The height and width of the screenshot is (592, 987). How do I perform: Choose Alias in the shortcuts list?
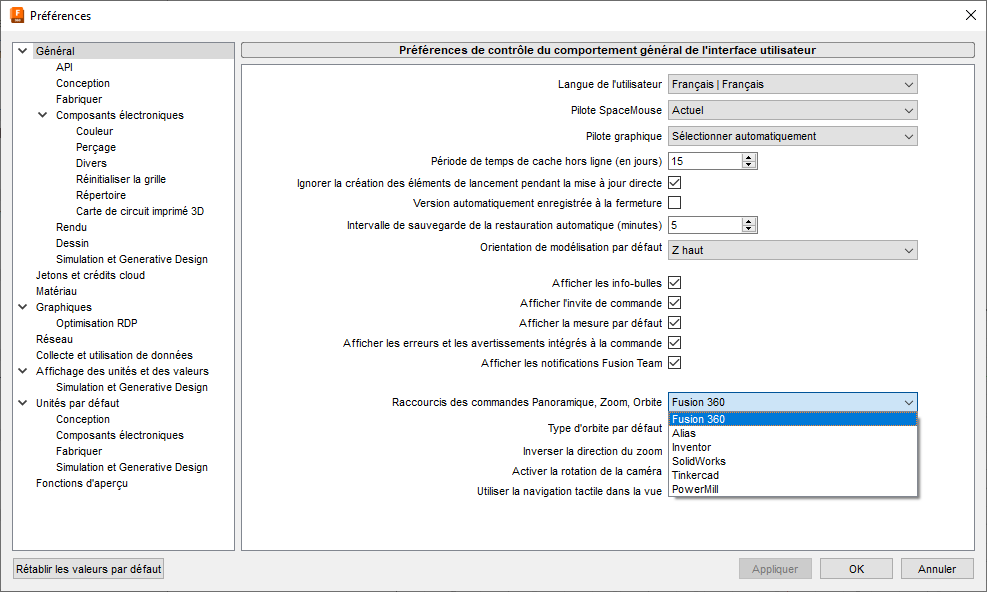tap(792, 433)
